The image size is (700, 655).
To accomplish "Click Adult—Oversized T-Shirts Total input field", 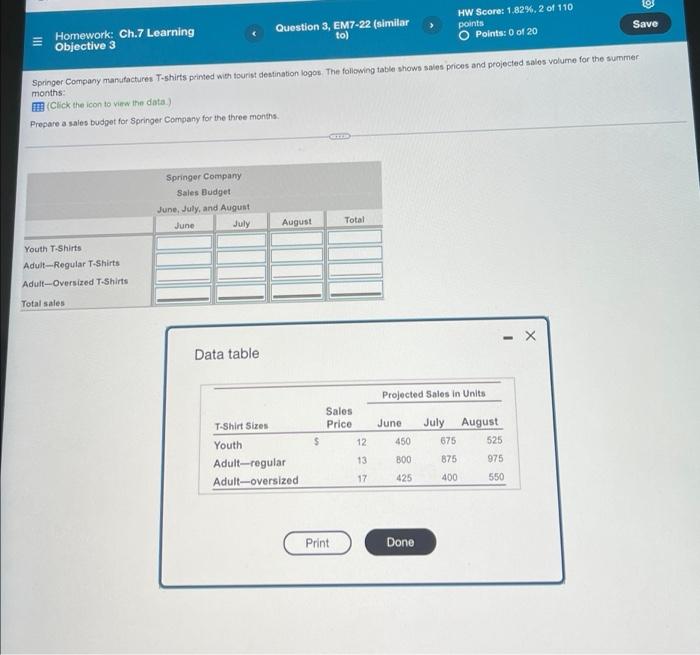I will (355, 269).
